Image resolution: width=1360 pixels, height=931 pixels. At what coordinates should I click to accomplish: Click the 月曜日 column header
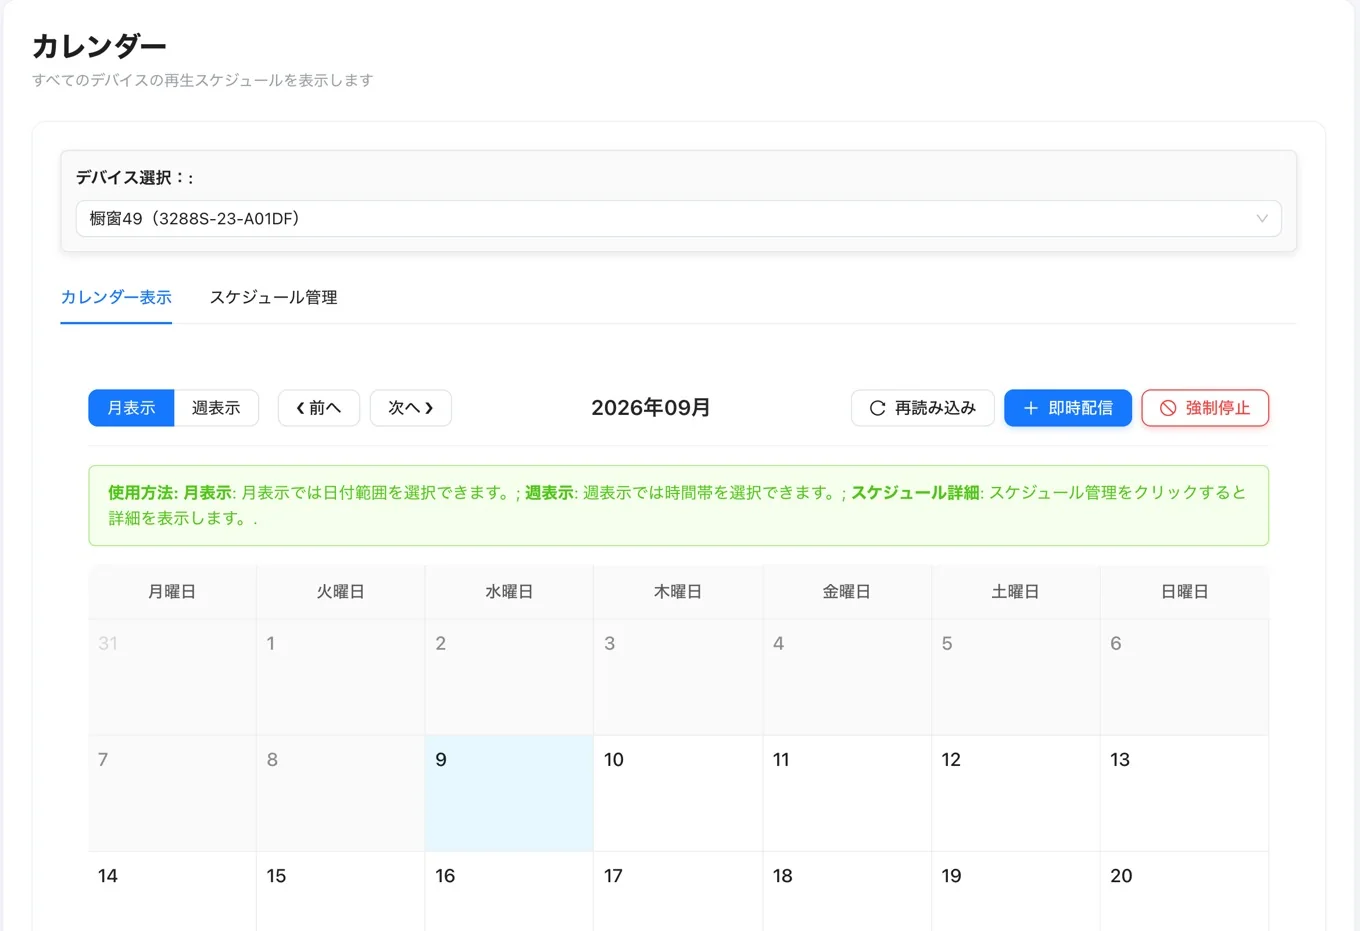(172, 592)
